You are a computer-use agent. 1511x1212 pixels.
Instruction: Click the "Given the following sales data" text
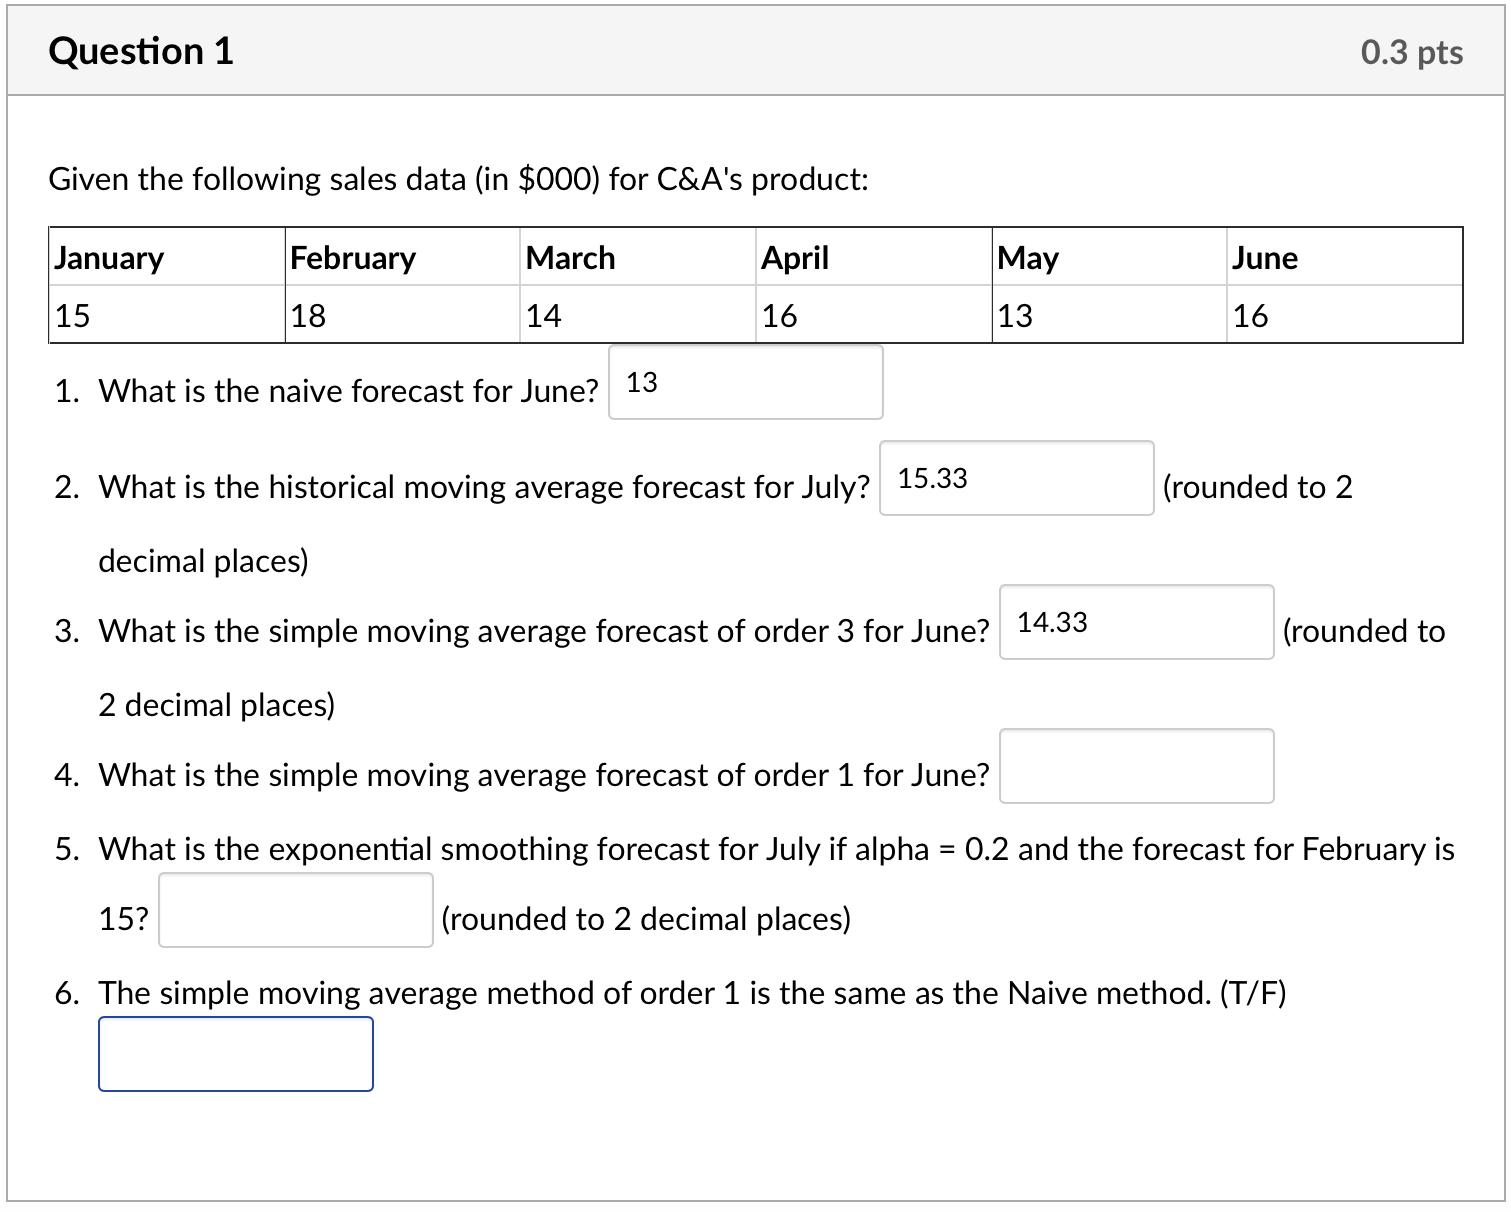click(459, 179)
